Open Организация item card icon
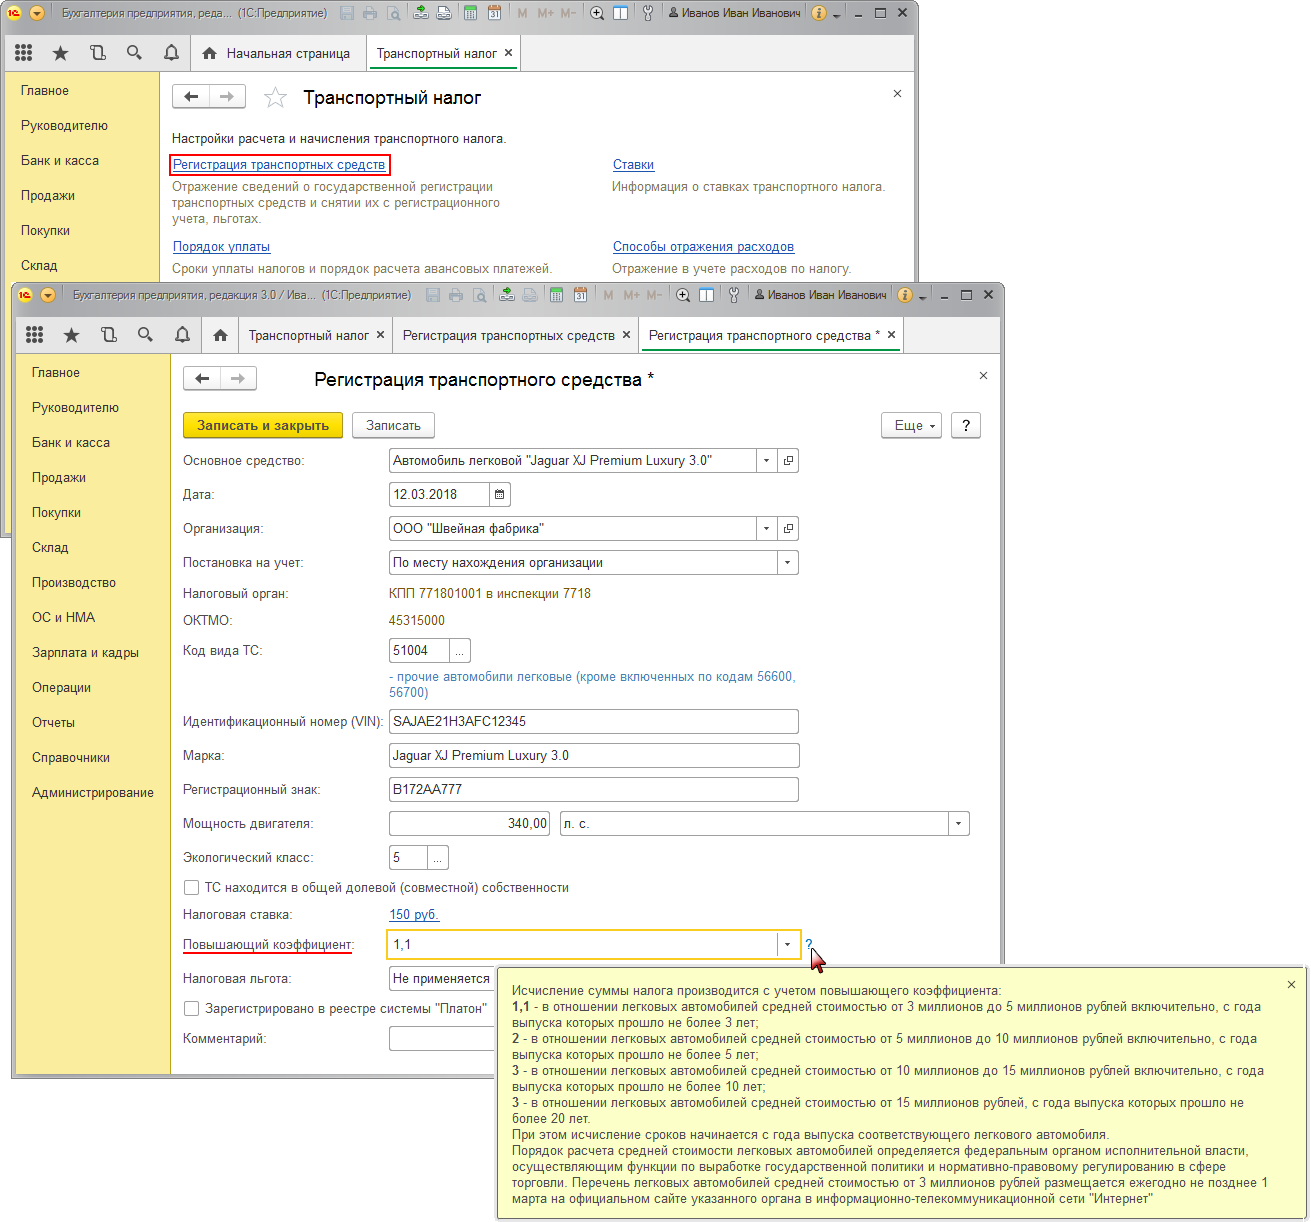This screenshot has height=1222, width=1311. tap(788, 528)
